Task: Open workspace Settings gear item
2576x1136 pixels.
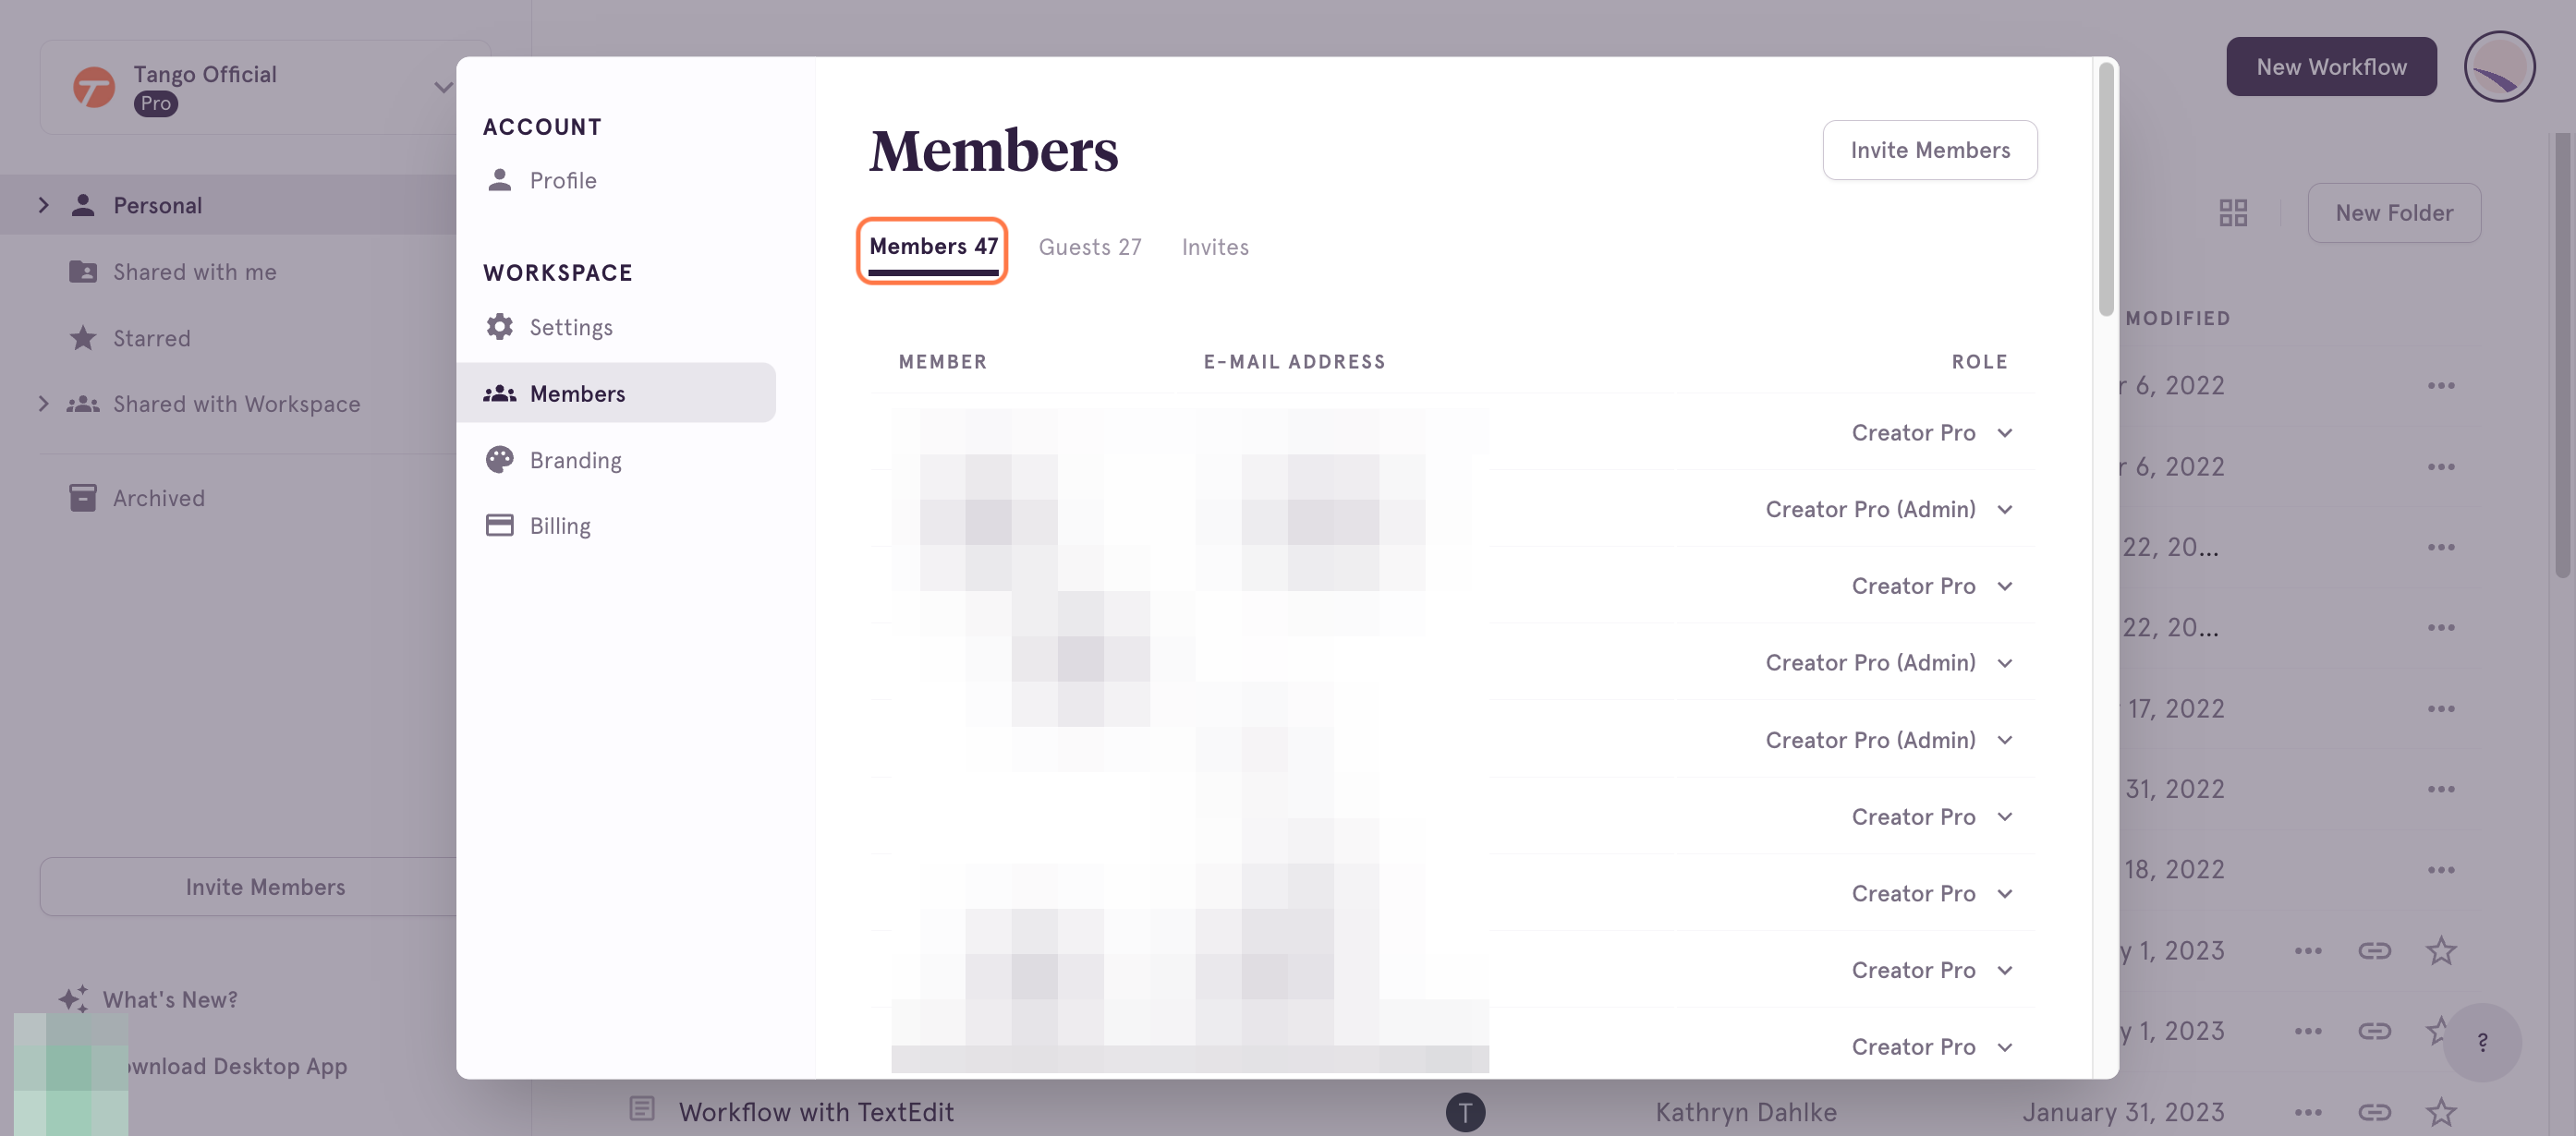Action: 549,327
